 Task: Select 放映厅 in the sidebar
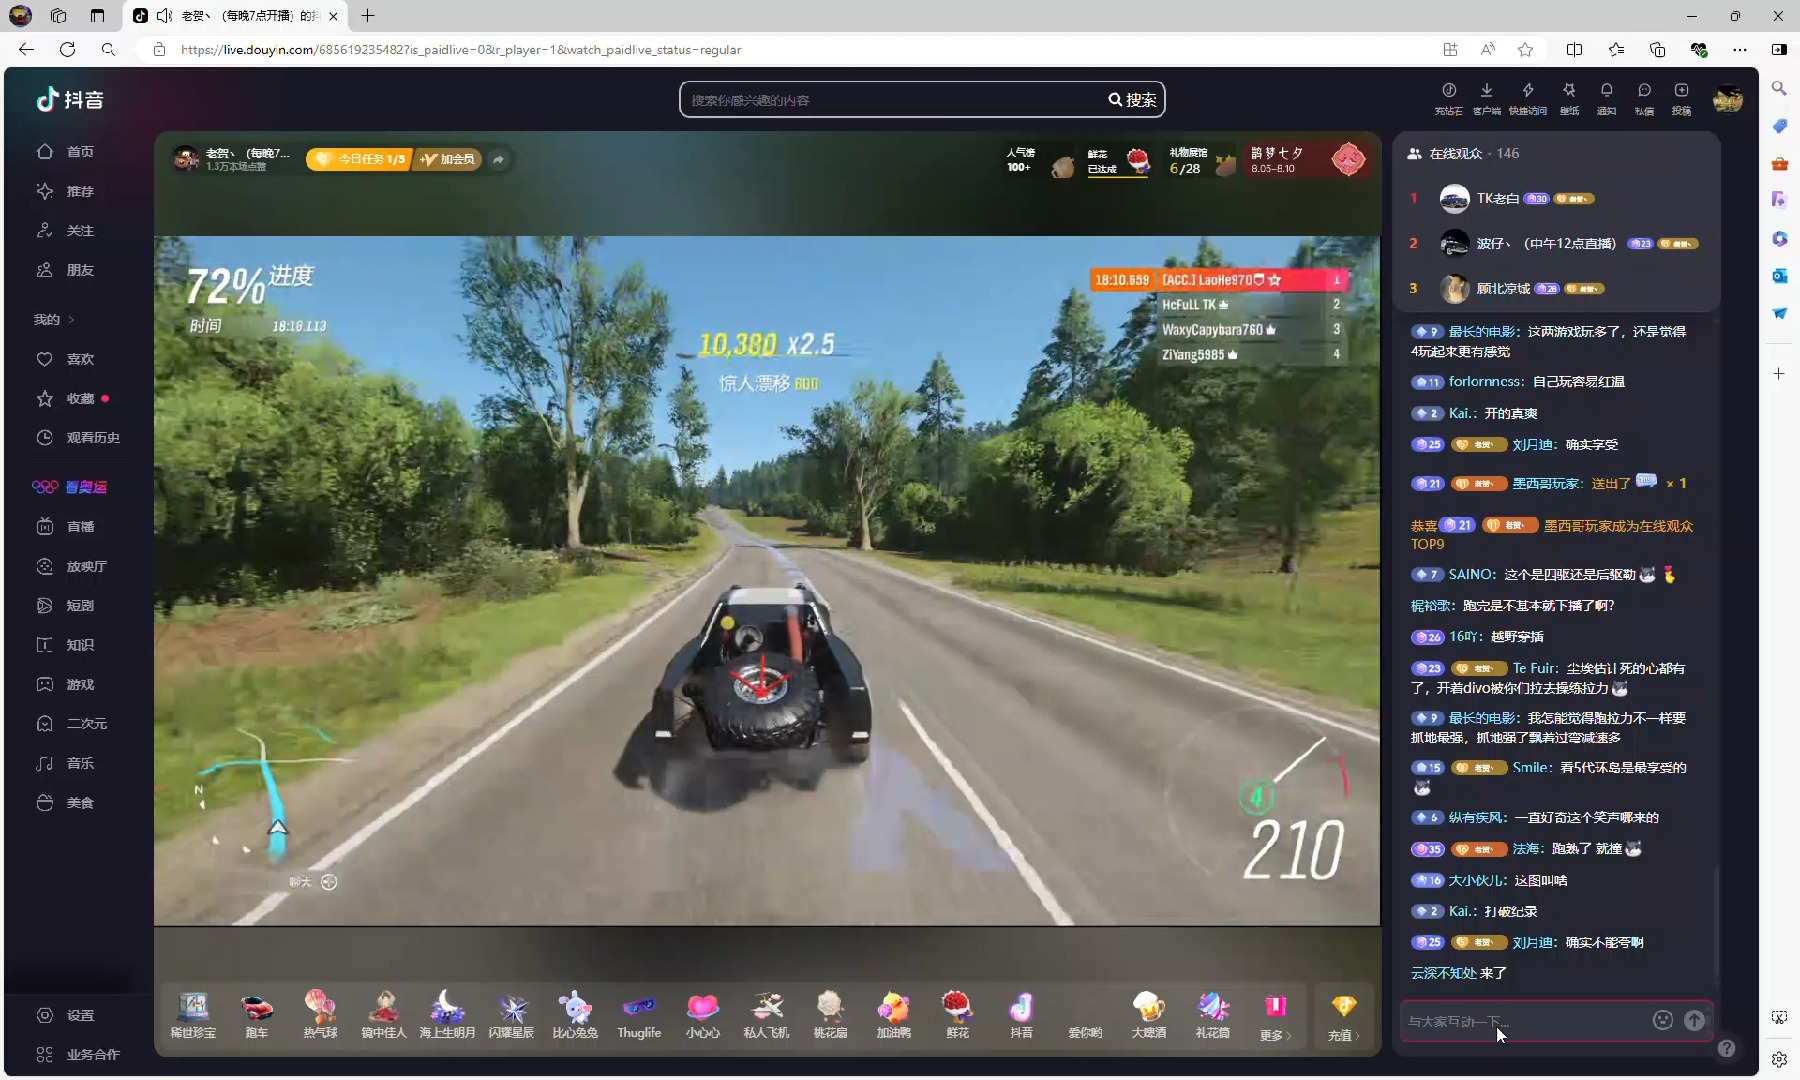(x=72, y=566)
